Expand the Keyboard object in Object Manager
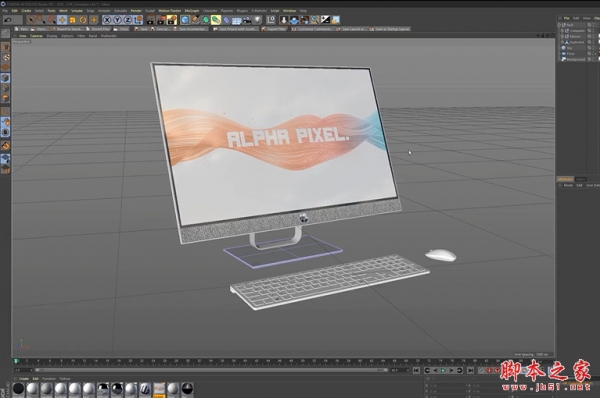 point(562,42)
